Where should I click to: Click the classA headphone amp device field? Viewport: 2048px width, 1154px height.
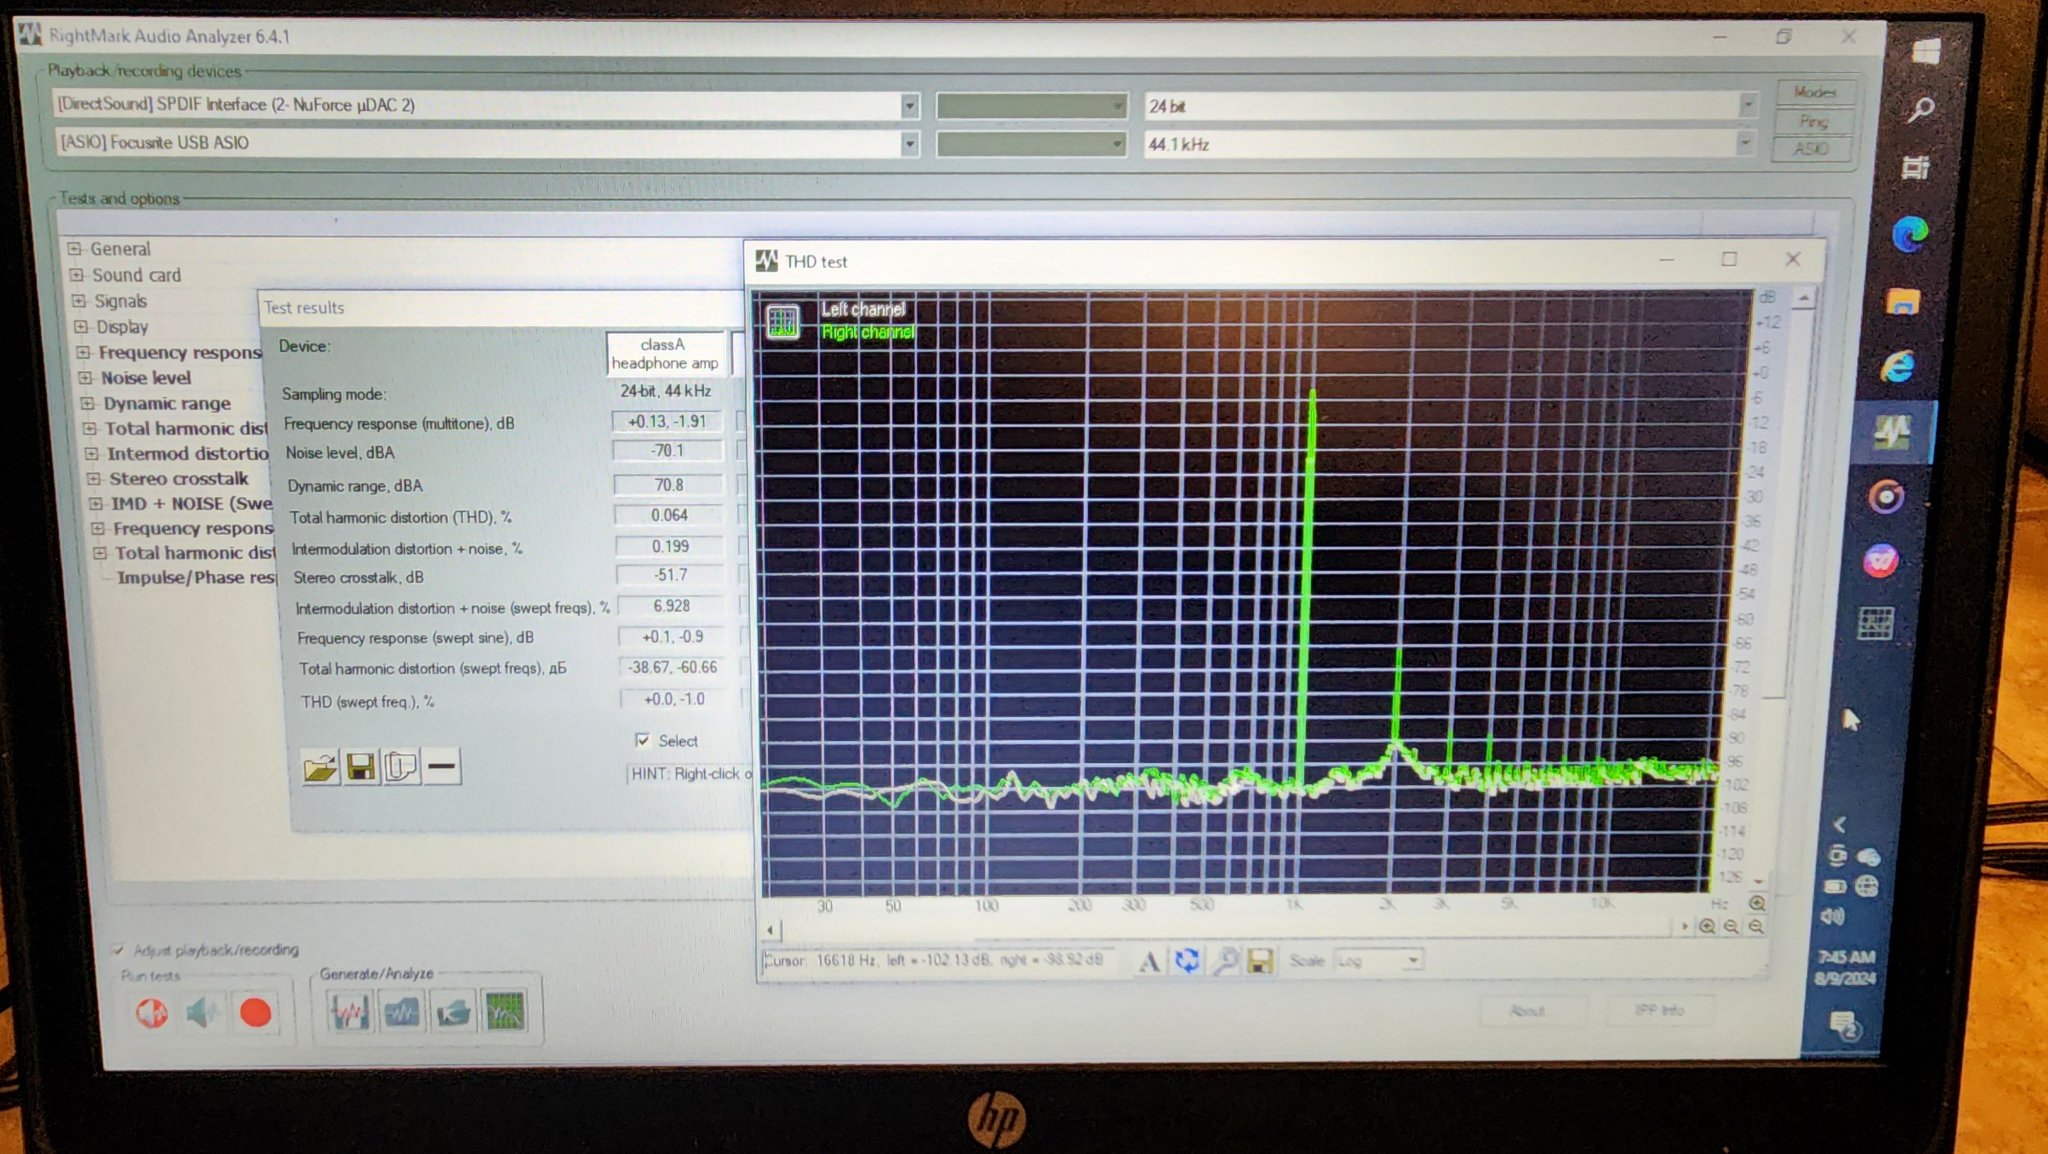point(665,354)
